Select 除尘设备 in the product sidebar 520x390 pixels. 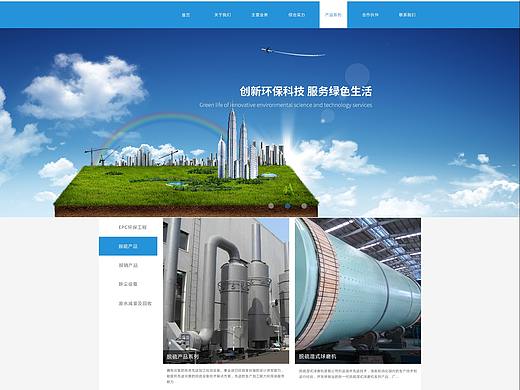click(128, 284)
